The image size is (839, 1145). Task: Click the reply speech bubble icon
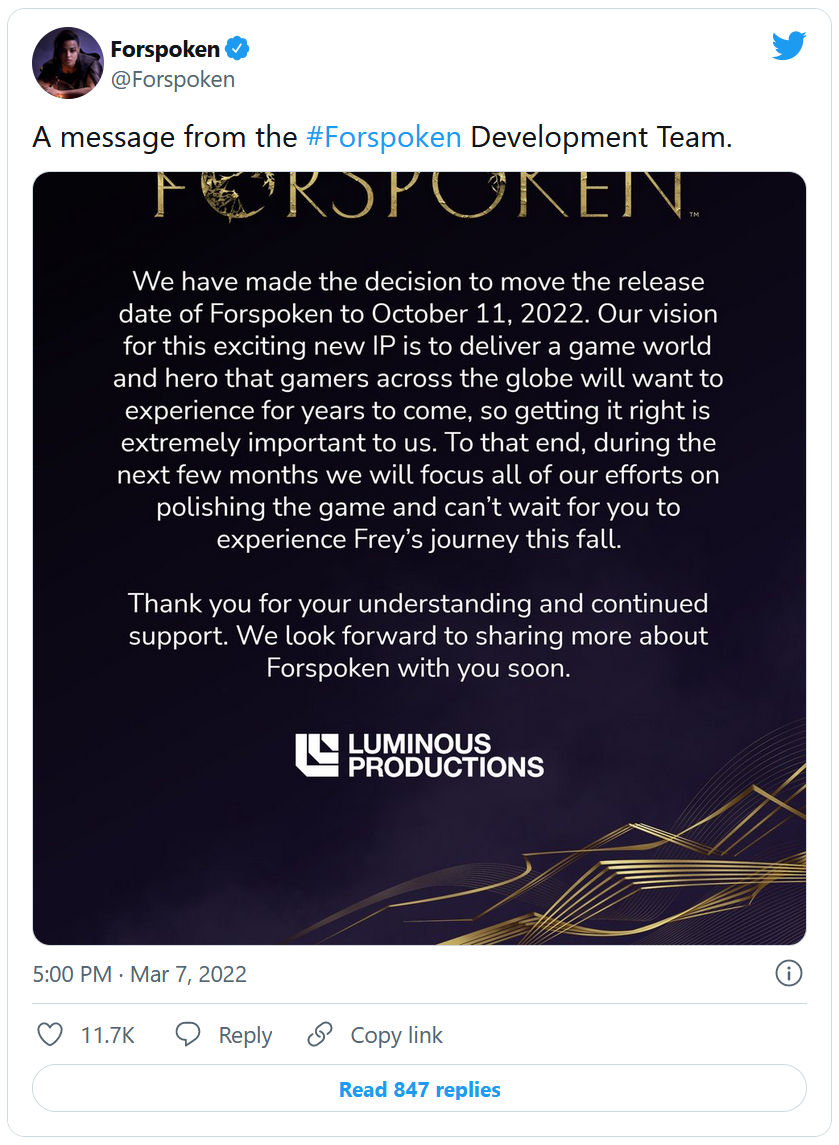point(188,1035)
